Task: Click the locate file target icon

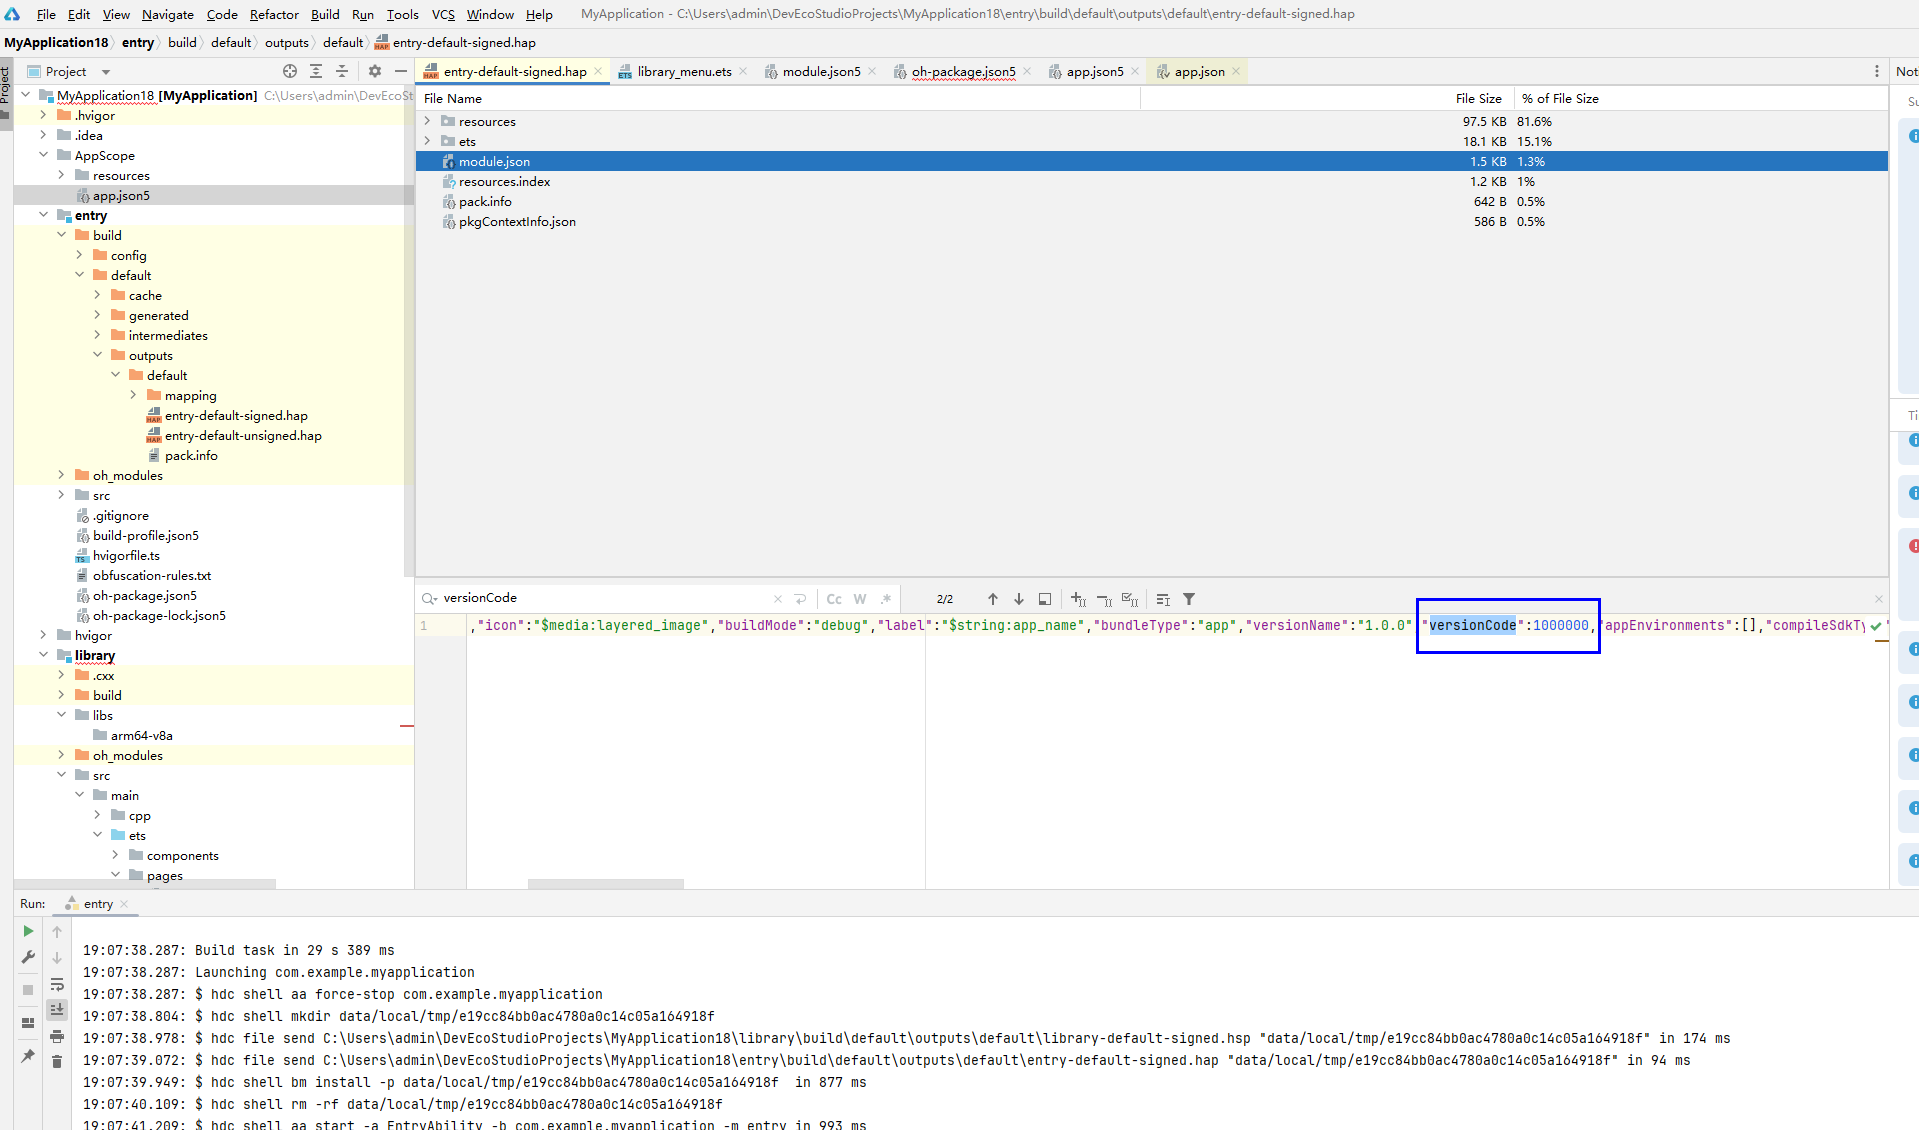Action: pyautogui.click(x=290, y=71)
